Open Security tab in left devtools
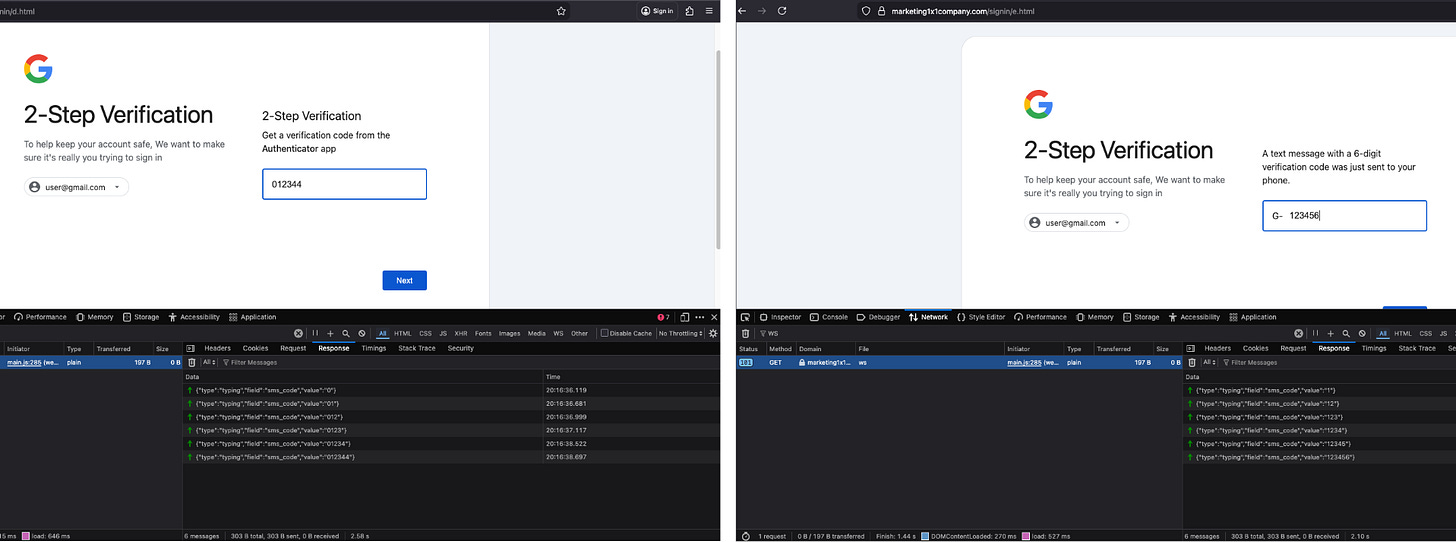The width and height of the screenshot is (1456, 542). pyautogui.click(x=461, y=348)
